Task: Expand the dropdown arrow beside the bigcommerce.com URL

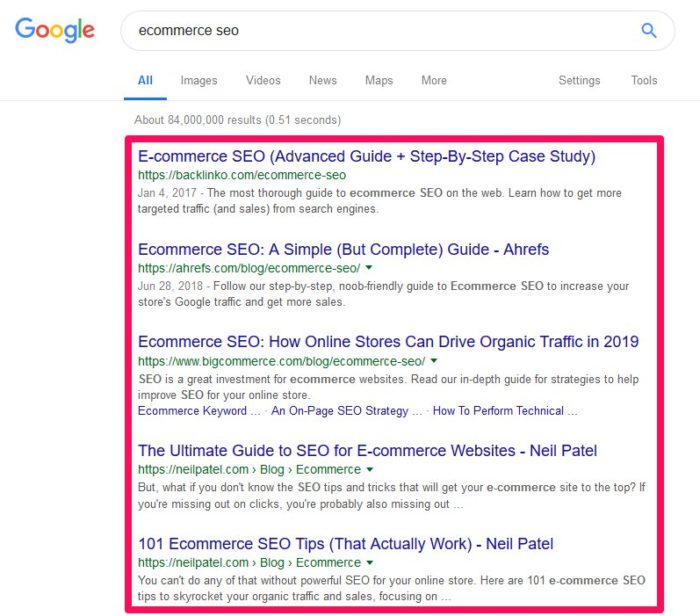Action: [x=433, y=361]
